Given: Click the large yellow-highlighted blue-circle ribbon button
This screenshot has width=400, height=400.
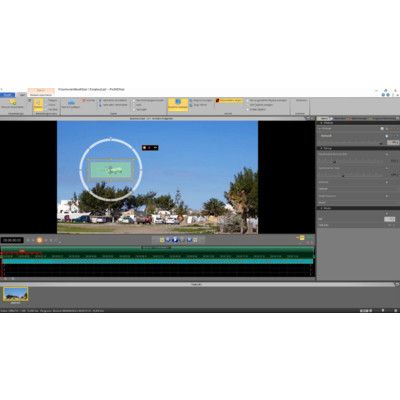Looking at the screenshot, I should pyautogui.click(x=178, y=105).
